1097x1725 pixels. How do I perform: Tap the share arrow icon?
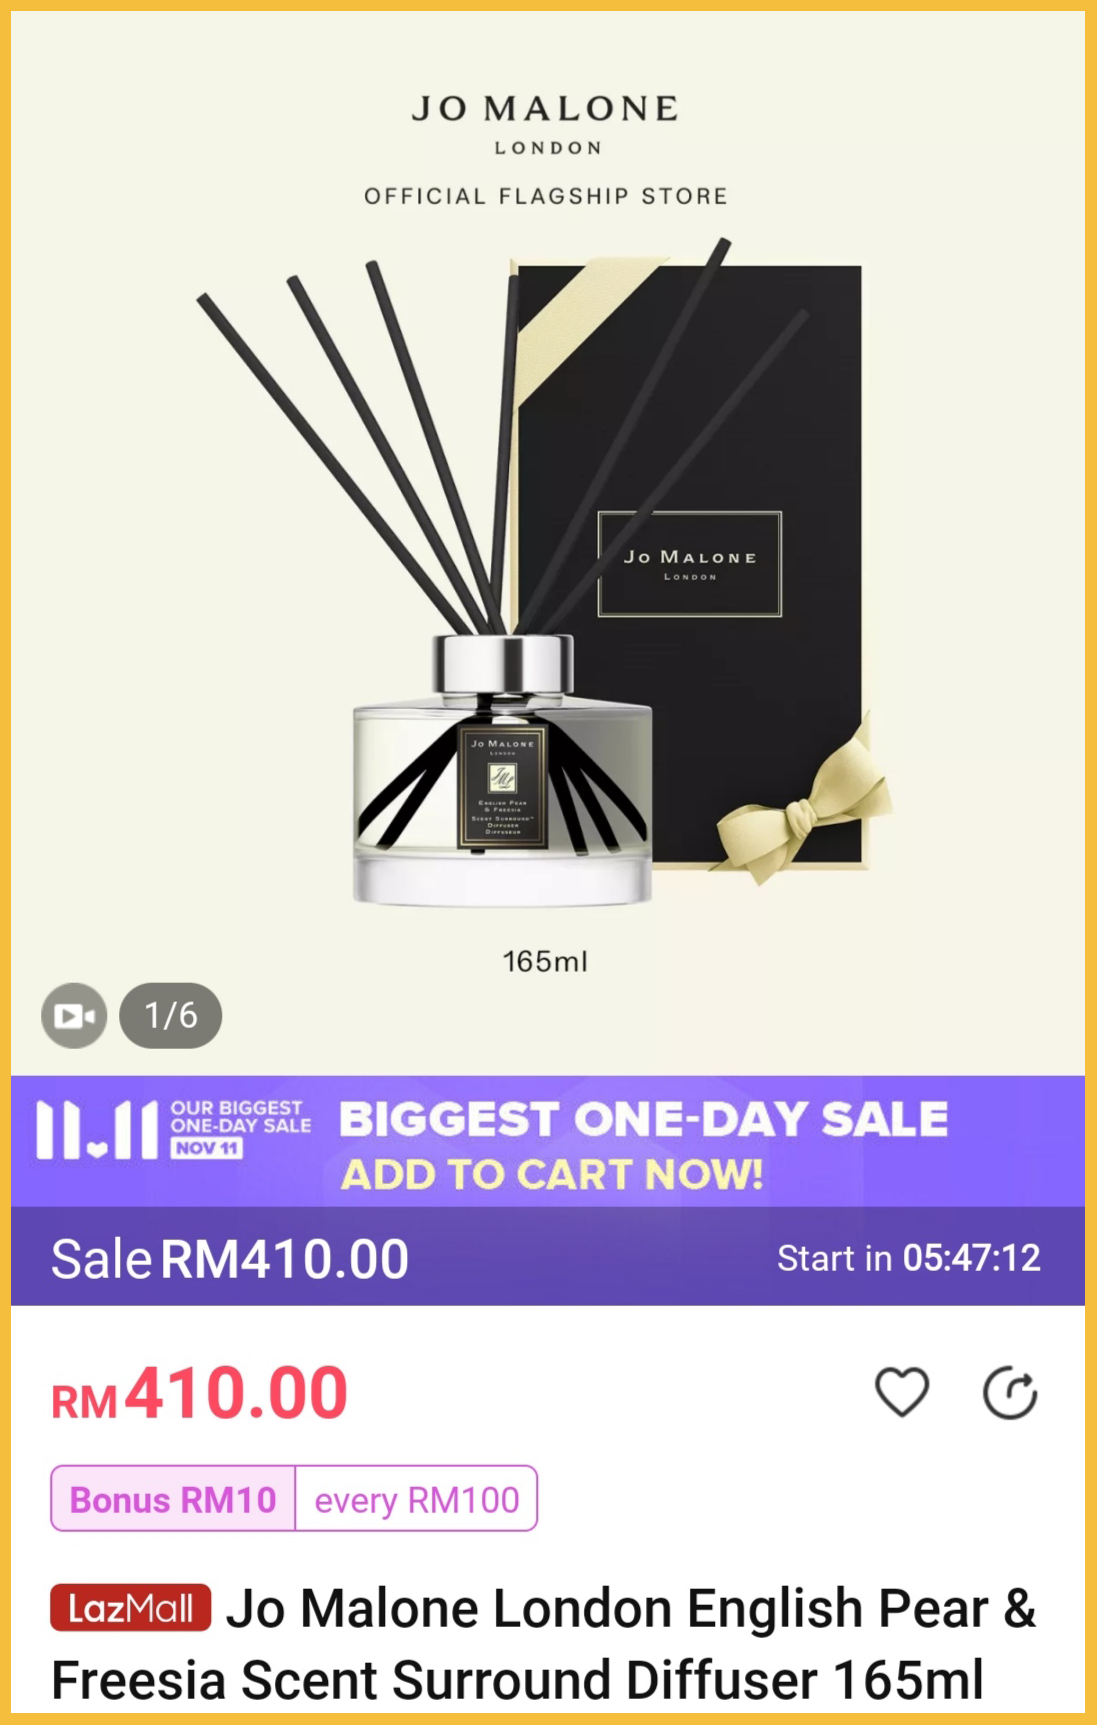1010,1392
